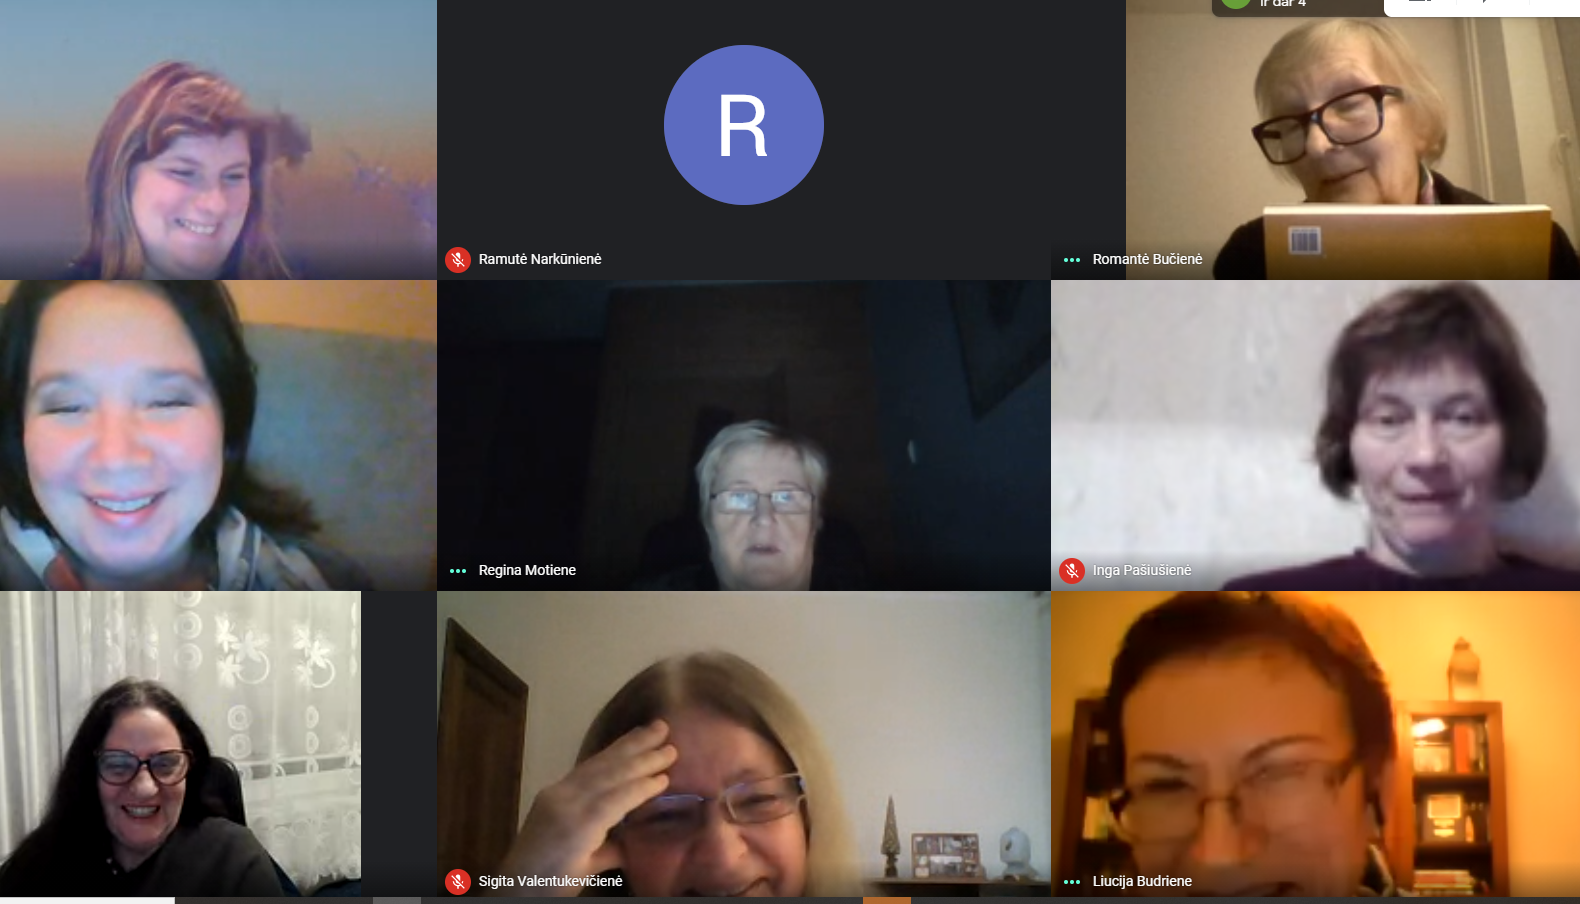This screenshot has width=1580, height=904.
Task: Click the Ramutė Narkūnienė name label
Action: pyautogui.click(x=540, y=259)
